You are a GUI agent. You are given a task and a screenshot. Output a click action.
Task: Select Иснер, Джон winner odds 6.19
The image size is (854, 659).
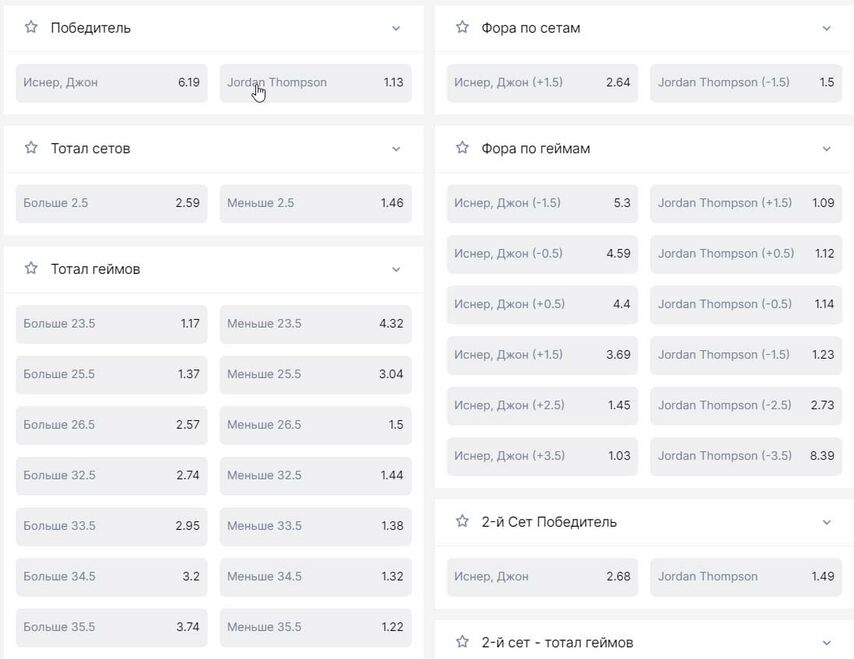(x=111, y=83)
